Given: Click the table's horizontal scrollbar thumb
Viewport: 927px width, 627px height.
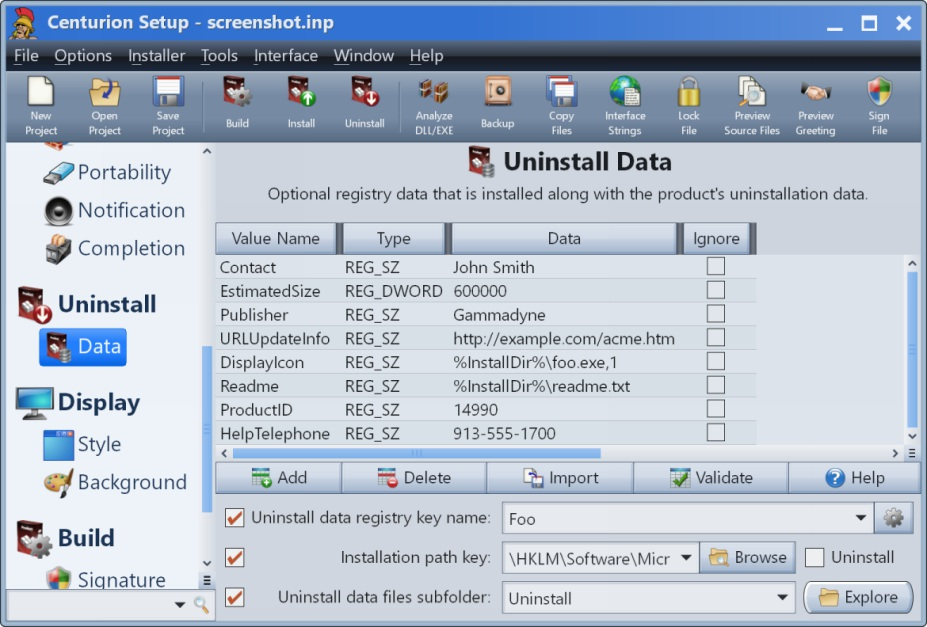Looking at the screenshot, I should 416,453.
